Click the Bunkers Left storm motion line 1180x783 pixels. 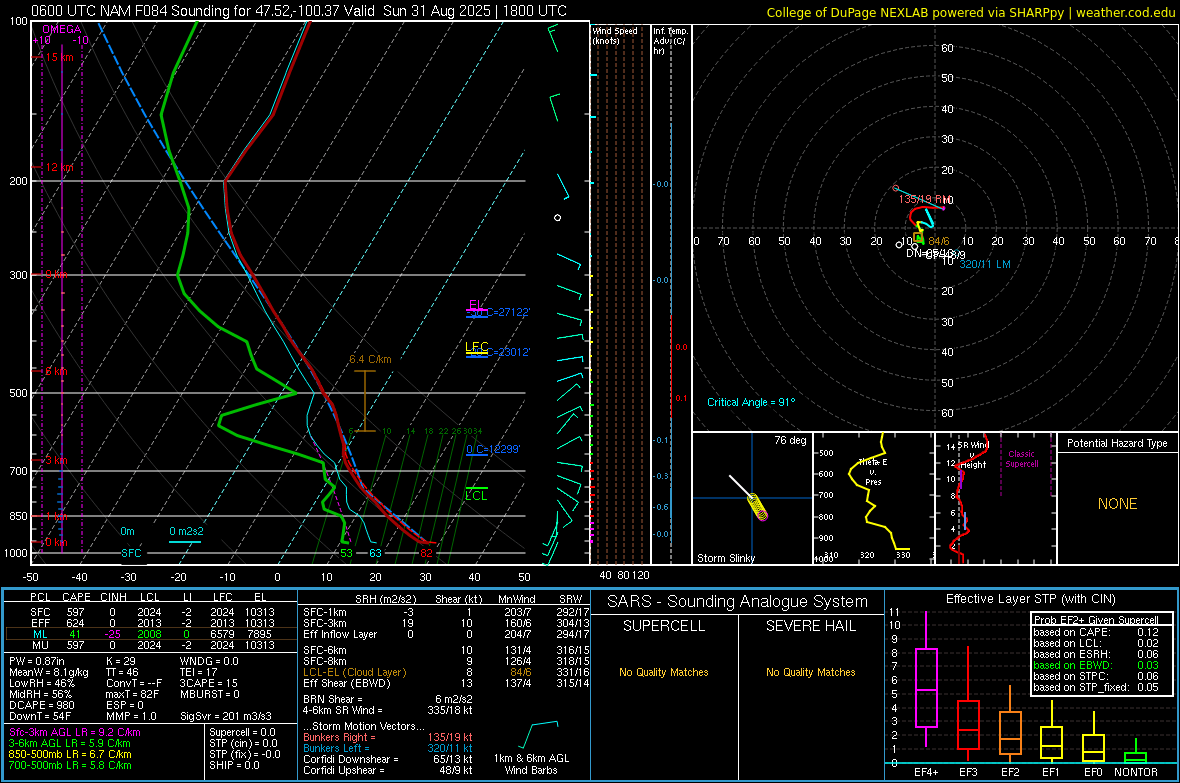(388, 748)
